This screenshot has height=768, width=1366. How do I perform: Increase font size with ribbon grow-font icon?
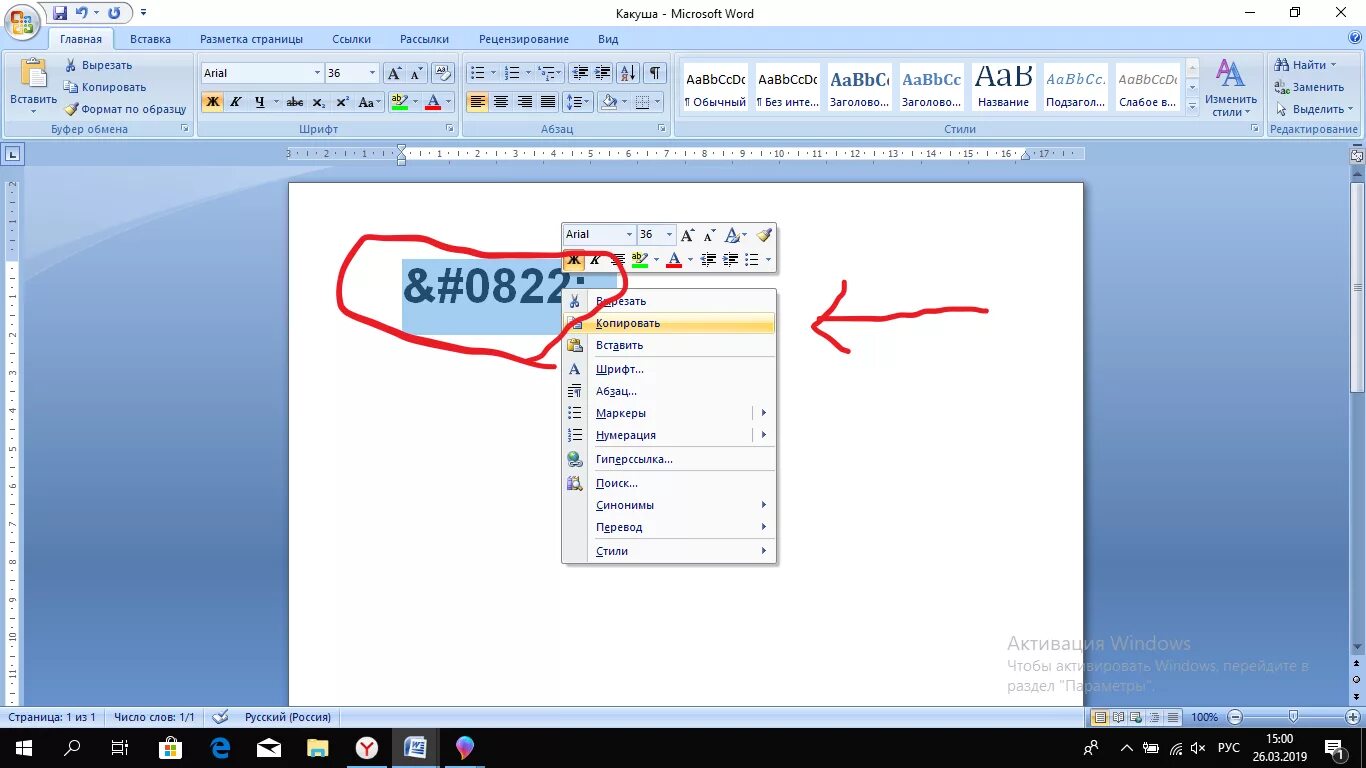click(394, 73)
